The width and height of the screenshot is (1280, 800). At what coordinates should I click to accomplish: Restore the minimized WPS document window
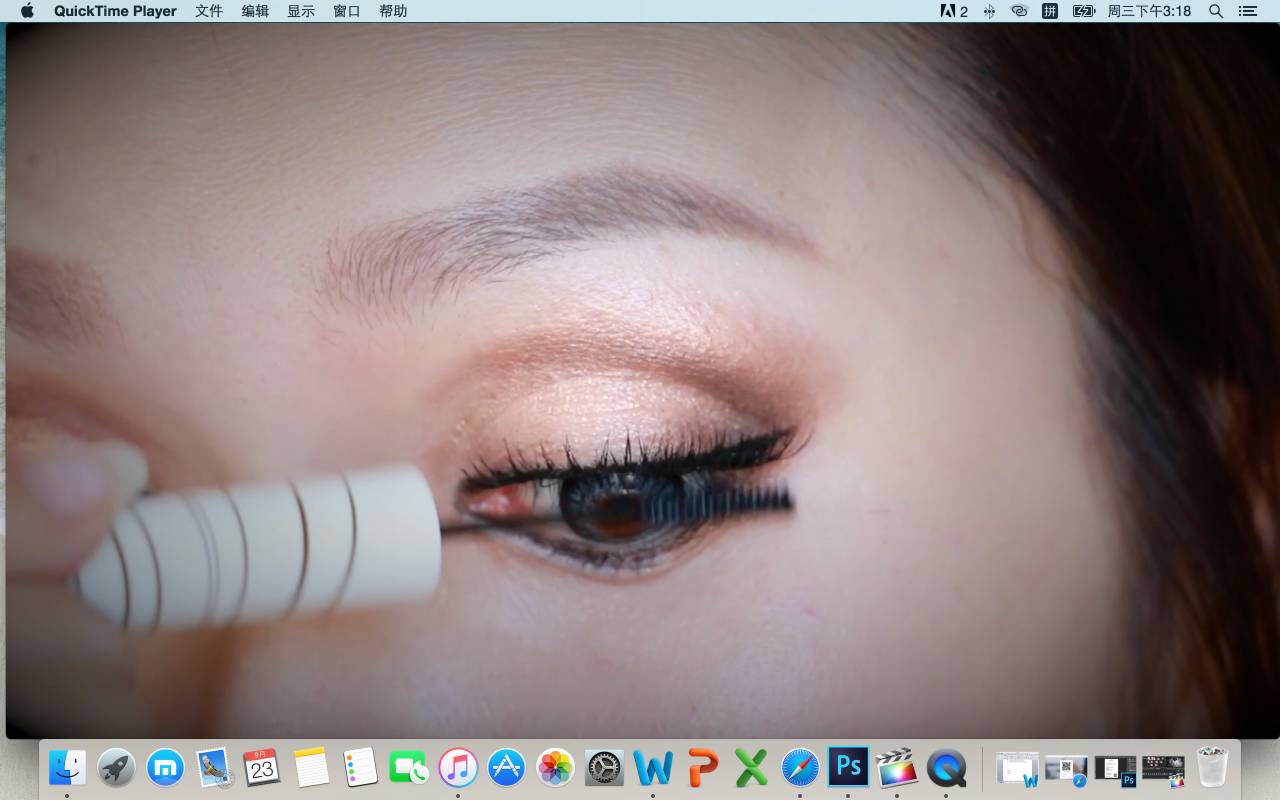point(1018,769)
